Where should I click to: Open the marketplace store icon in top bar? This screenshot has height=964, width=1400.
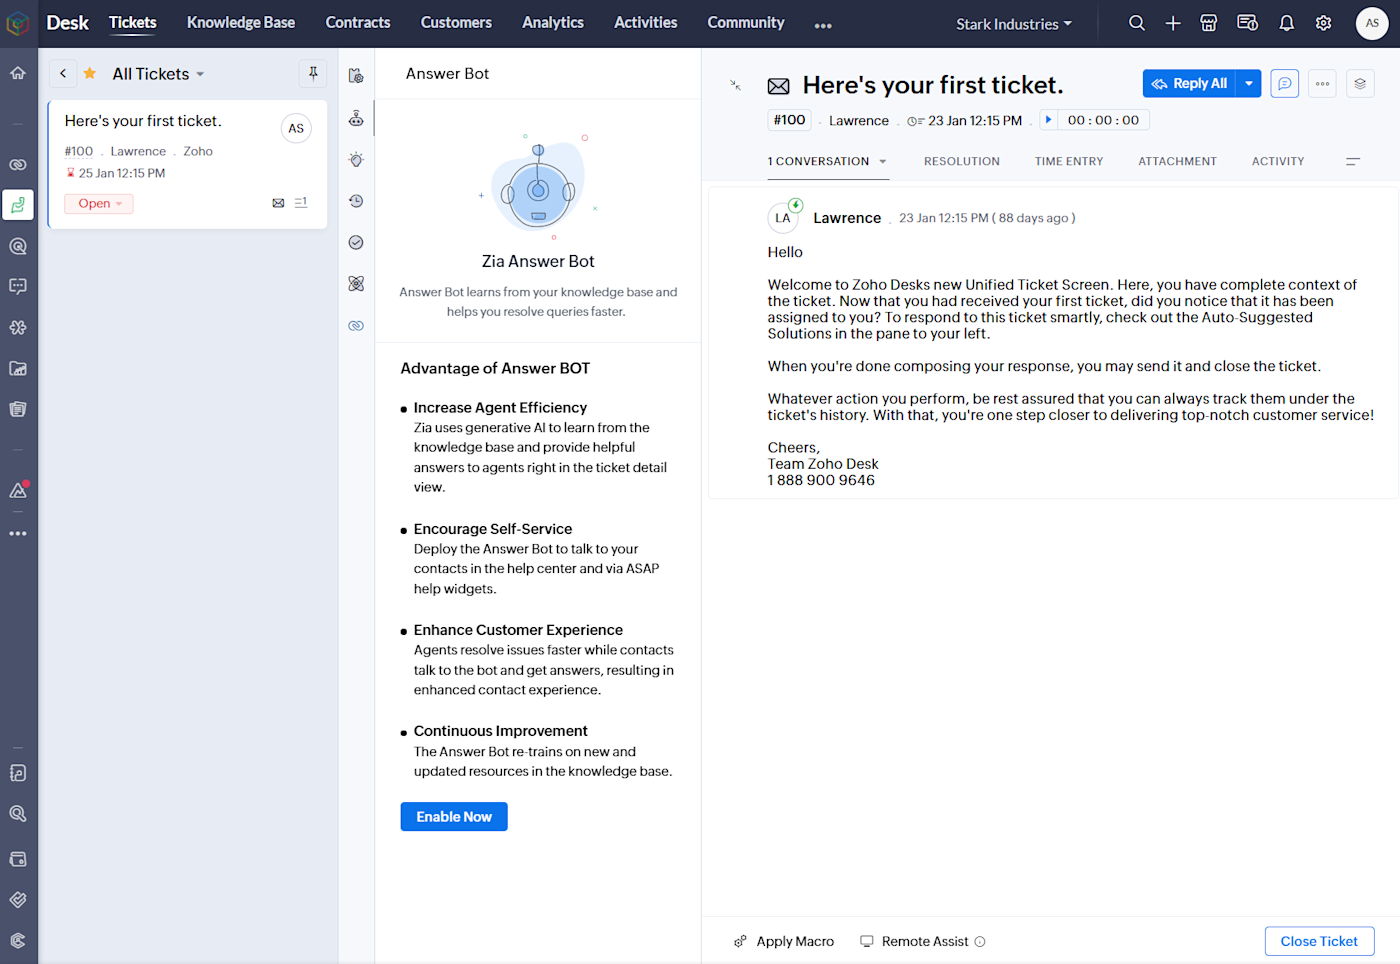pos(1209,23)
